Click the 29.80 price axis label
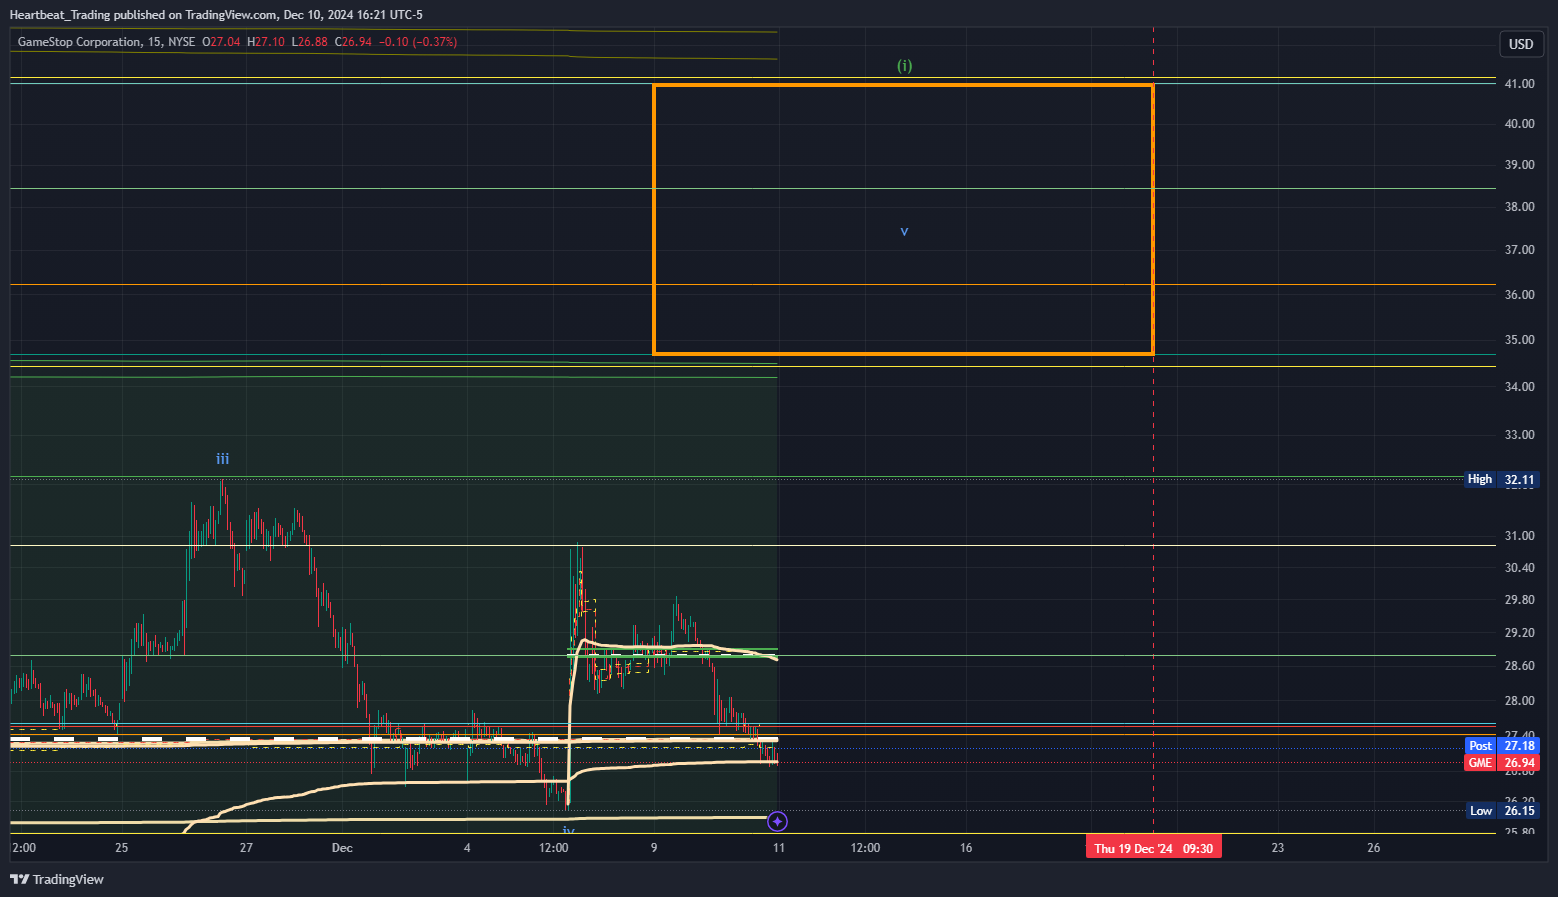The width and height of the screenshot is (1558, 897). point(1519,600)
